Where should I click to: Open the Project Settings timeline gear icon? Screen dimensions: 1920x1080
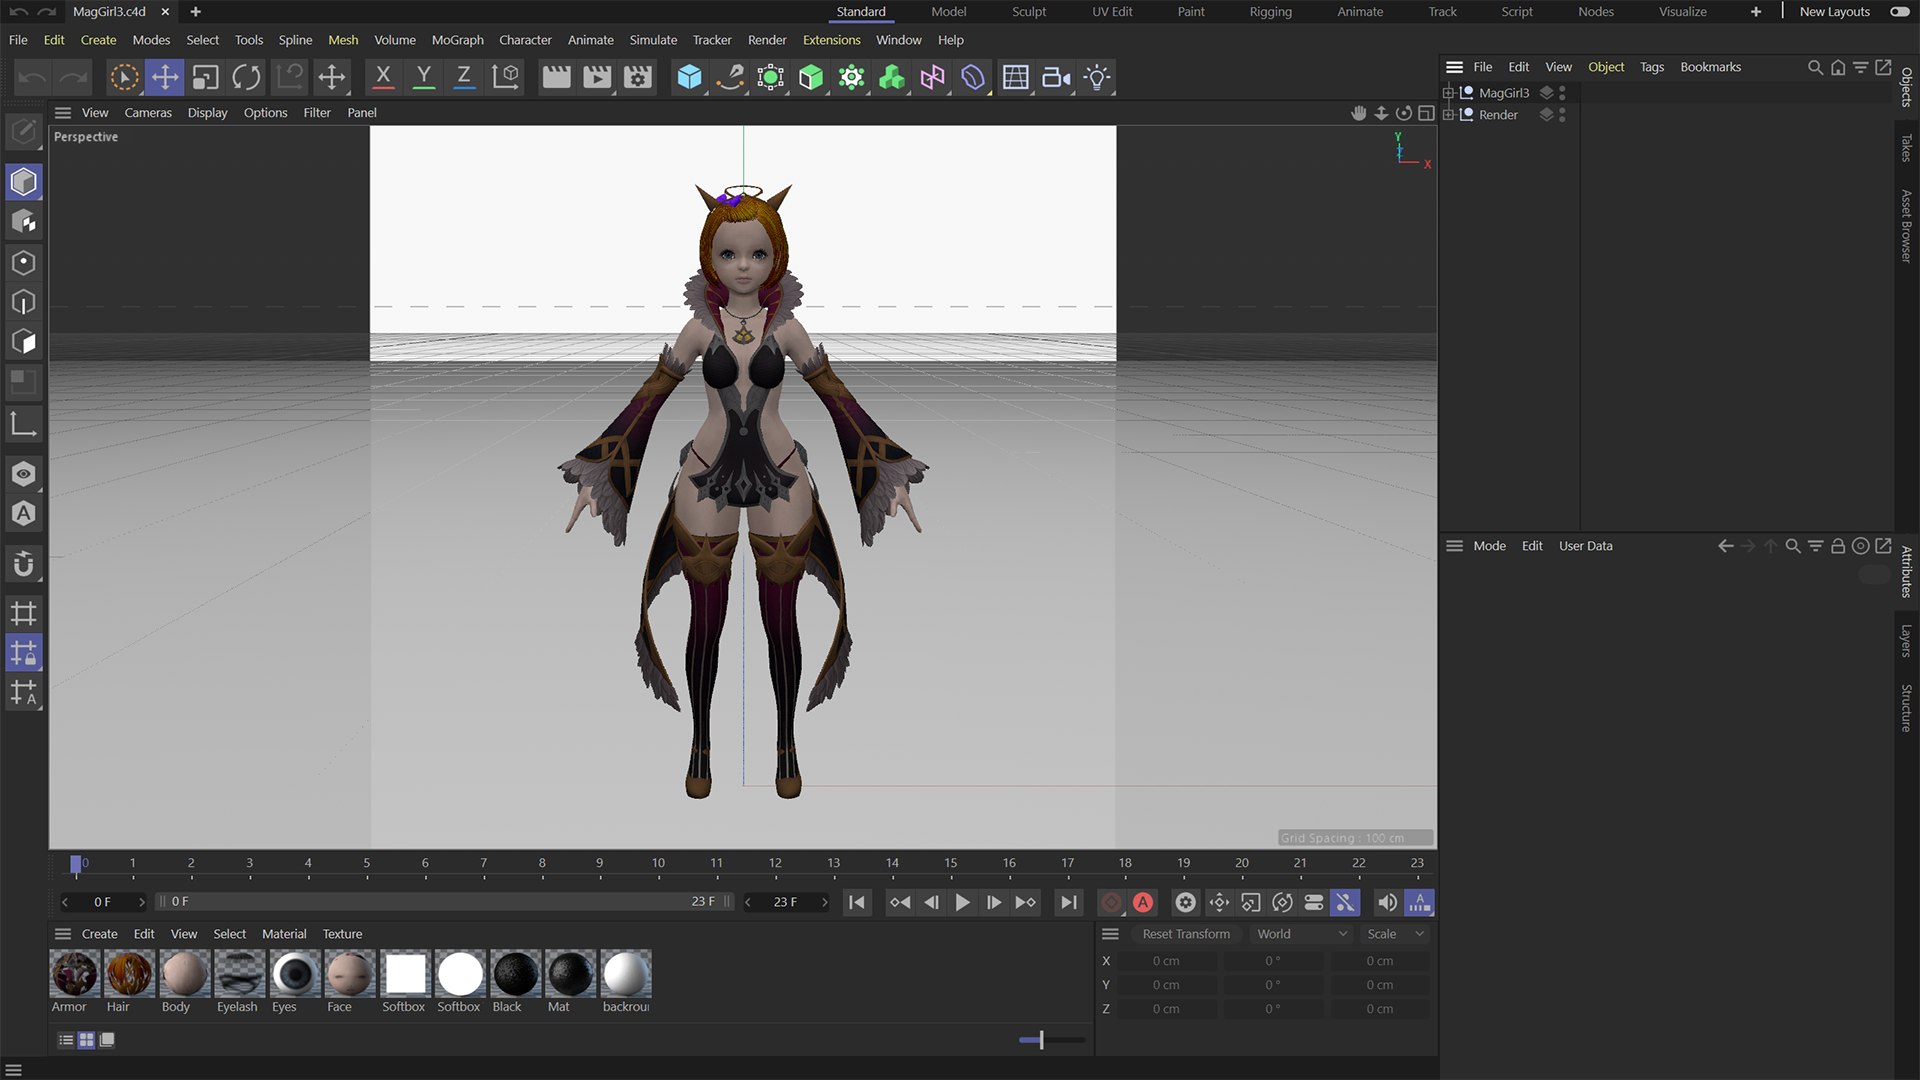(x=1185, y=903)
